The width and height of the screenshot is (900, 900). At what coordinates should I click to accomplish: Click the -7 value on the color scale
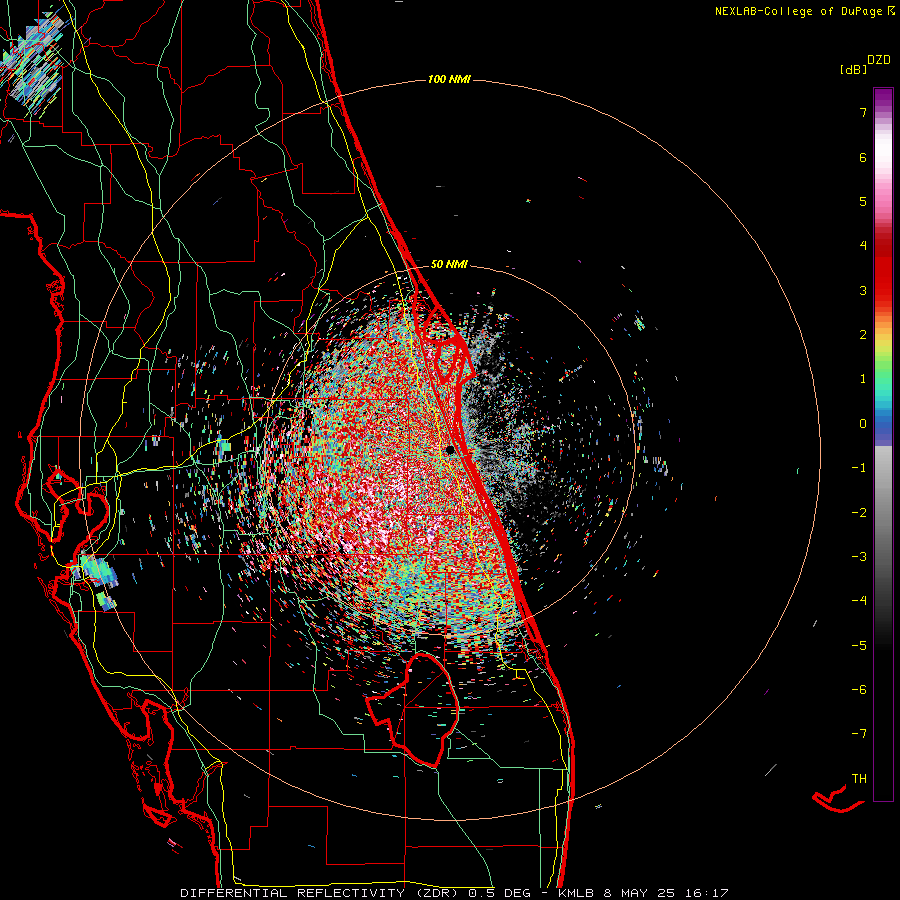[x=859, y=734]
